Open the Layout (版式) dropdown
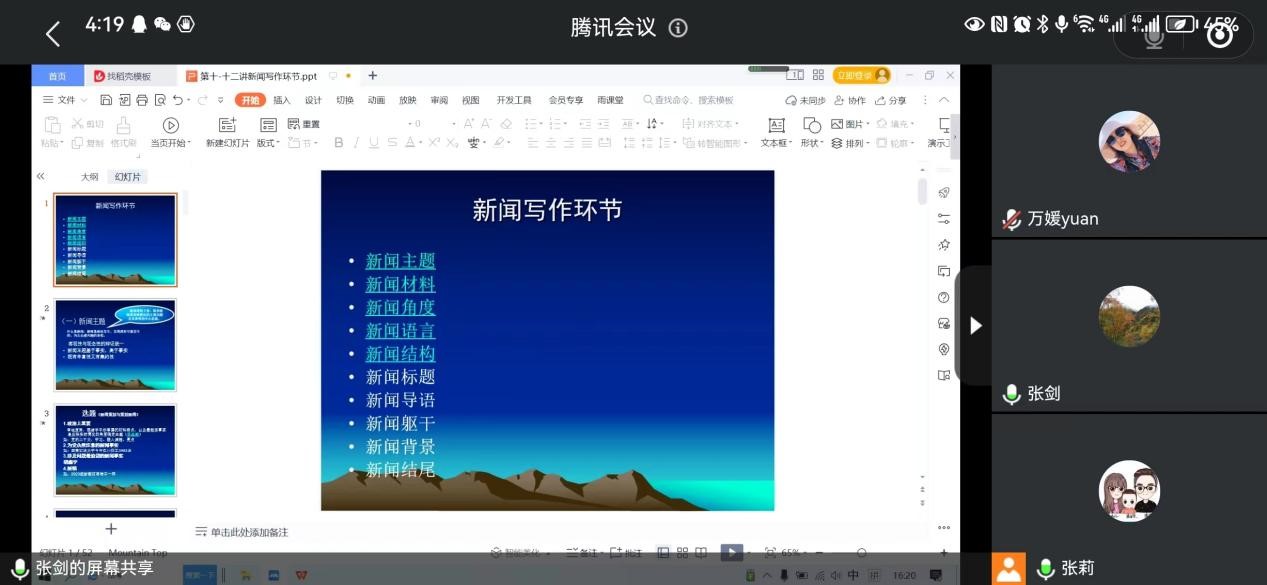Viewport: 1267px width, 585px height. click(x=268, y=143)
